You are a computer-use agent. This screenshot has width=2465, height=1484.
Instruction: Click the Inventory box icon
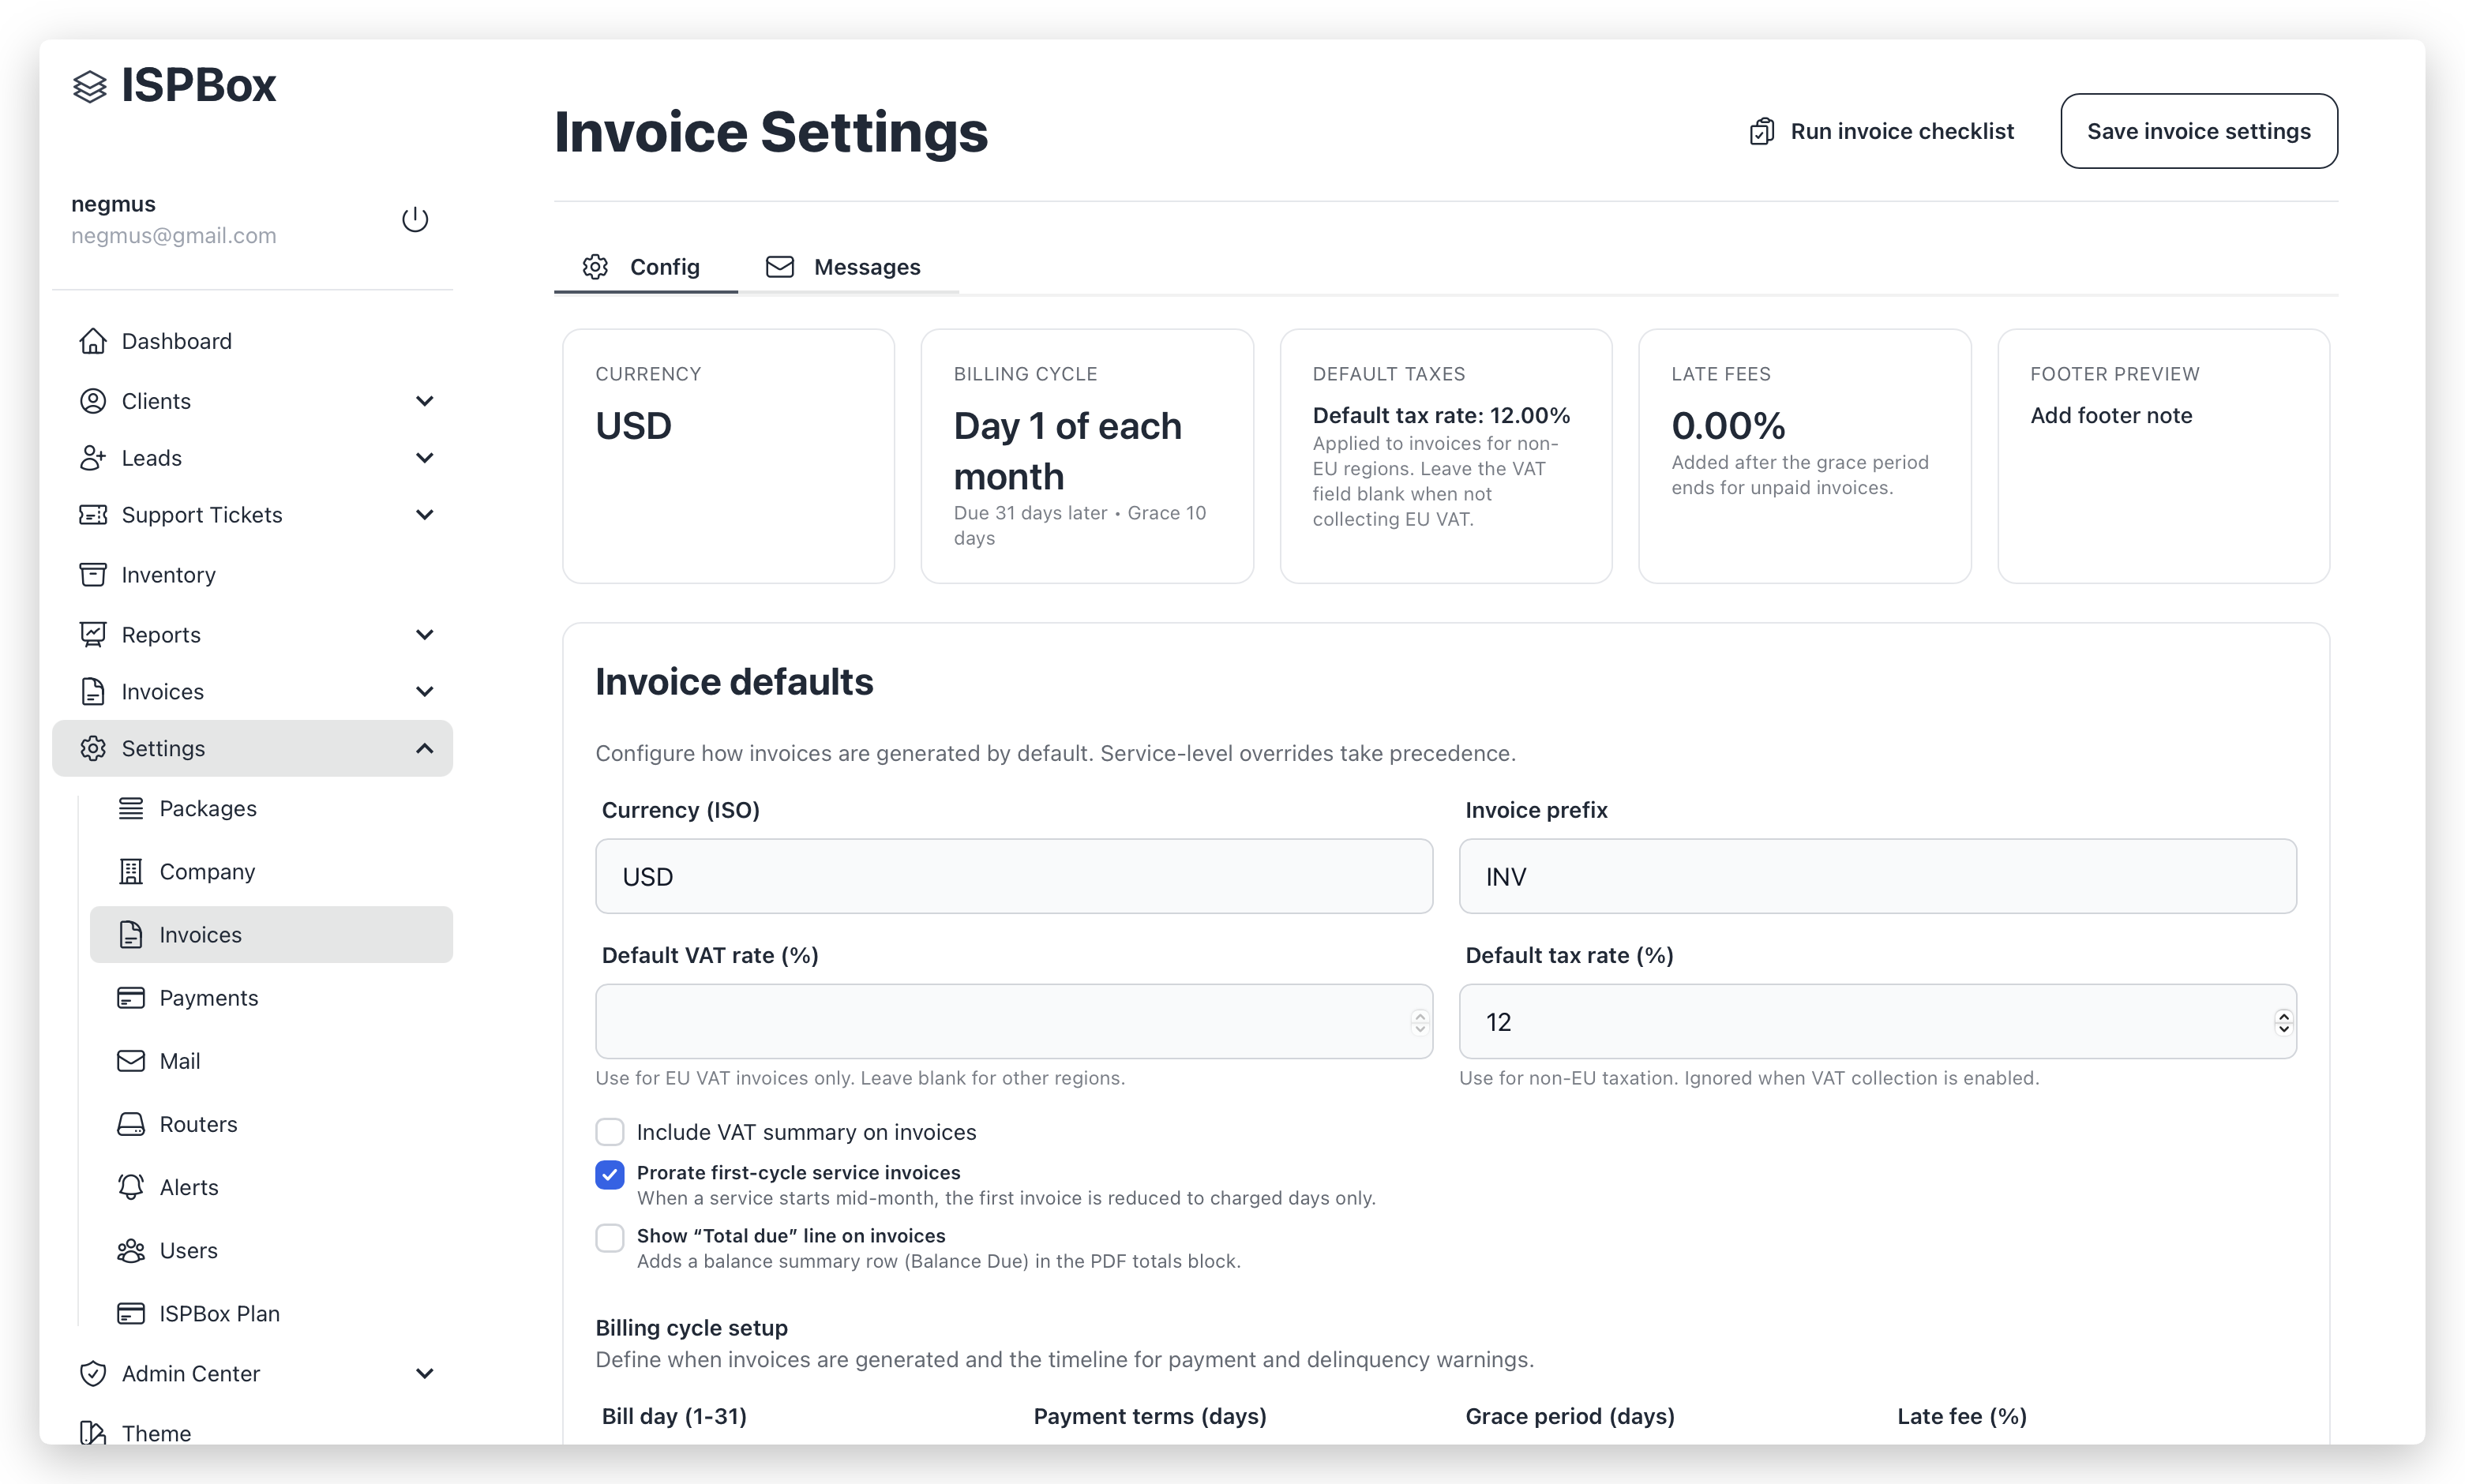click(x=93, y=574)
